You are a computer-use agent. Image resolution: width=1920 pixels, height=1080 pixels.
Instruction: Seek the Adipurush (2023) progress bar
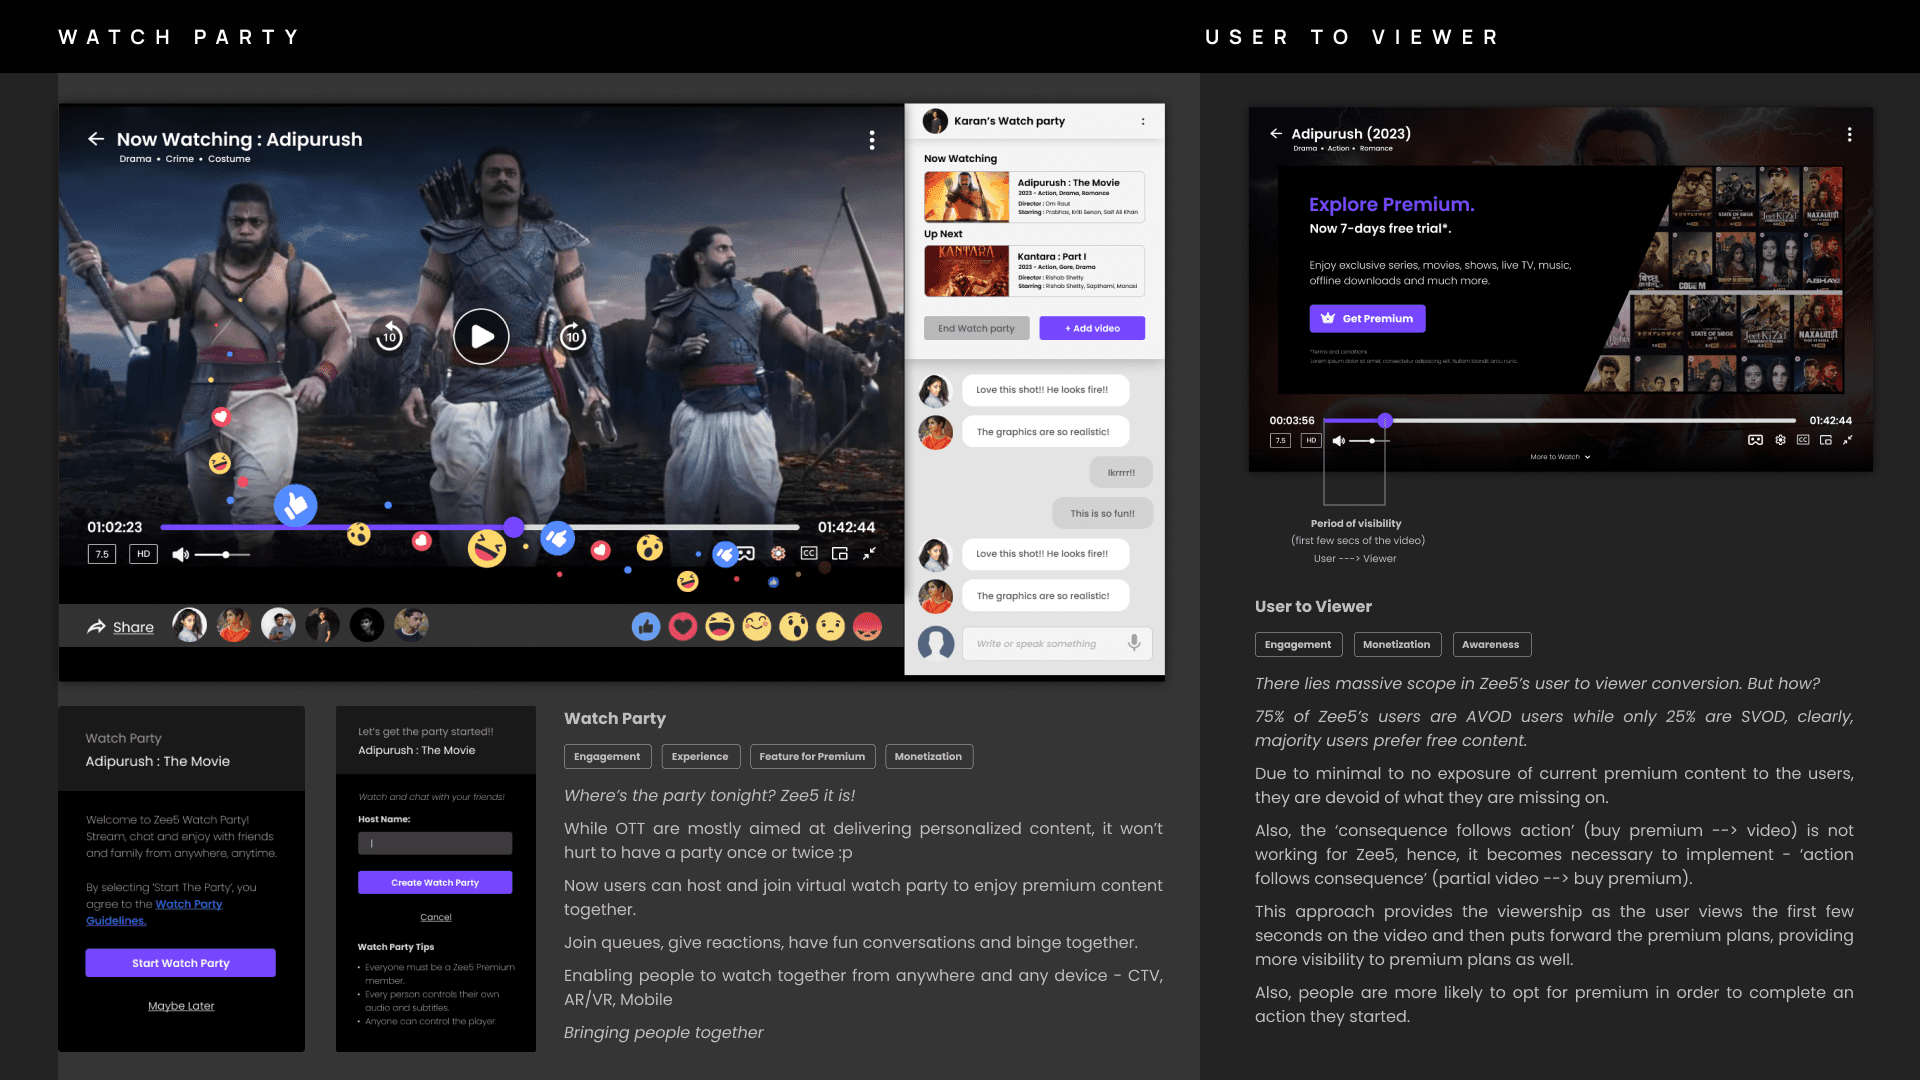click(x=1560, y=421)
